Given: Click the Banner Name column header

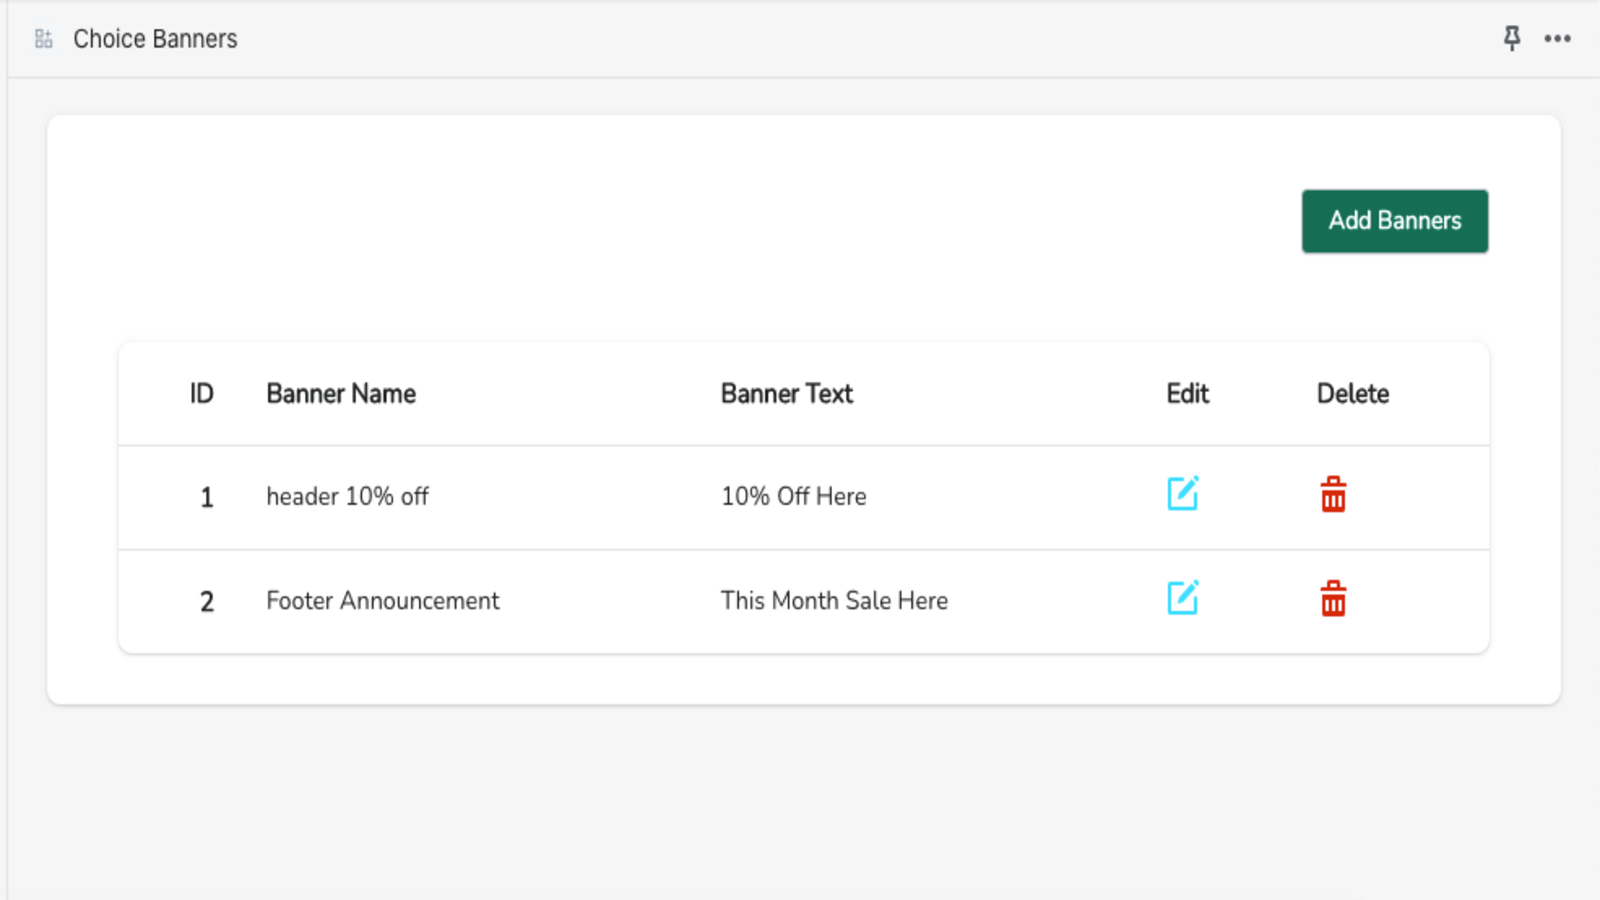Looking at the screenshot, I should point(341,394).
